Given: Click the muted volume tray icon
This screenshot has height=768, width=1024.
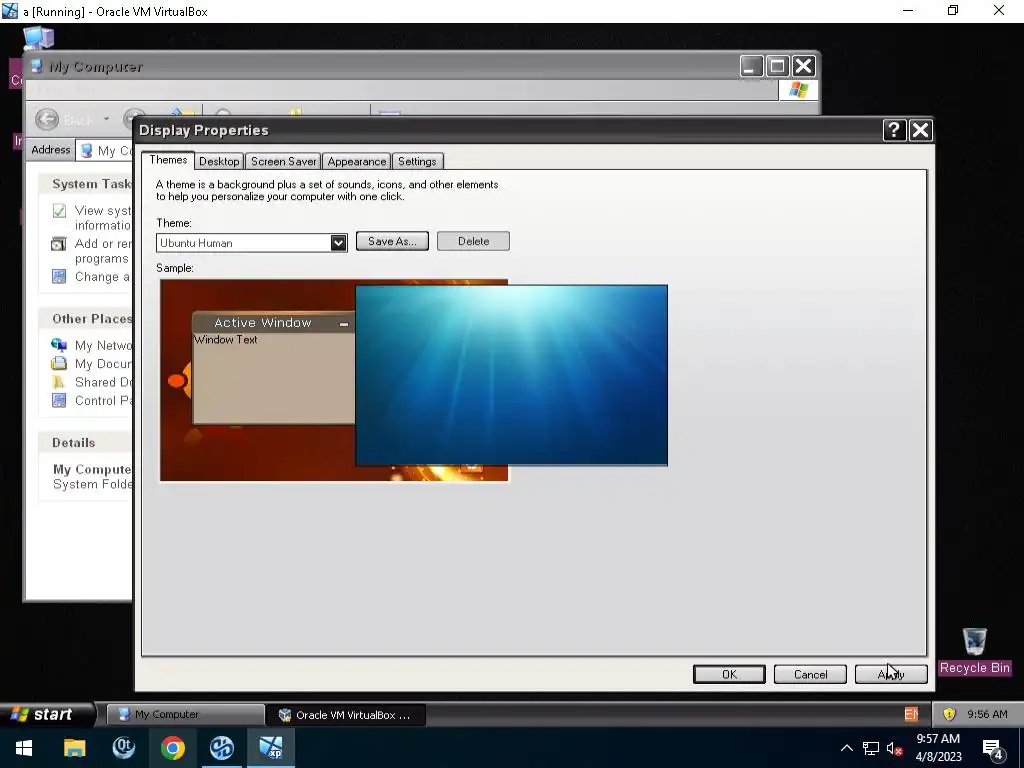Looking at the screenshot, I should [895, 749].
